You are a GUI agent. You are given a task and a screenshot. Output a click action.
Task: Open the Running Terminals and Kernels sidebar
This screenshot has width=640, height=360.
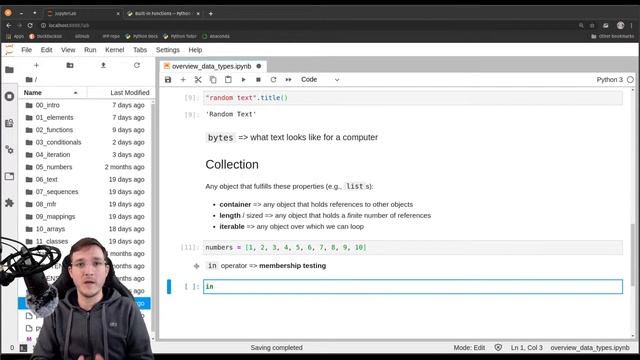[9, 96]
